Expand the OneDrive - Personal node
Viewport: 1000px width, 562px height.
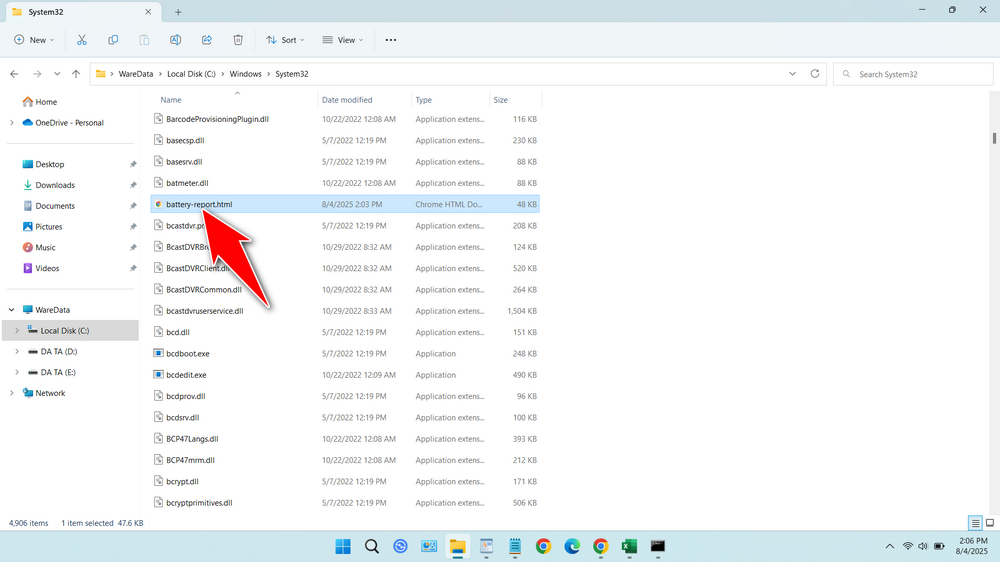[11, 122]
